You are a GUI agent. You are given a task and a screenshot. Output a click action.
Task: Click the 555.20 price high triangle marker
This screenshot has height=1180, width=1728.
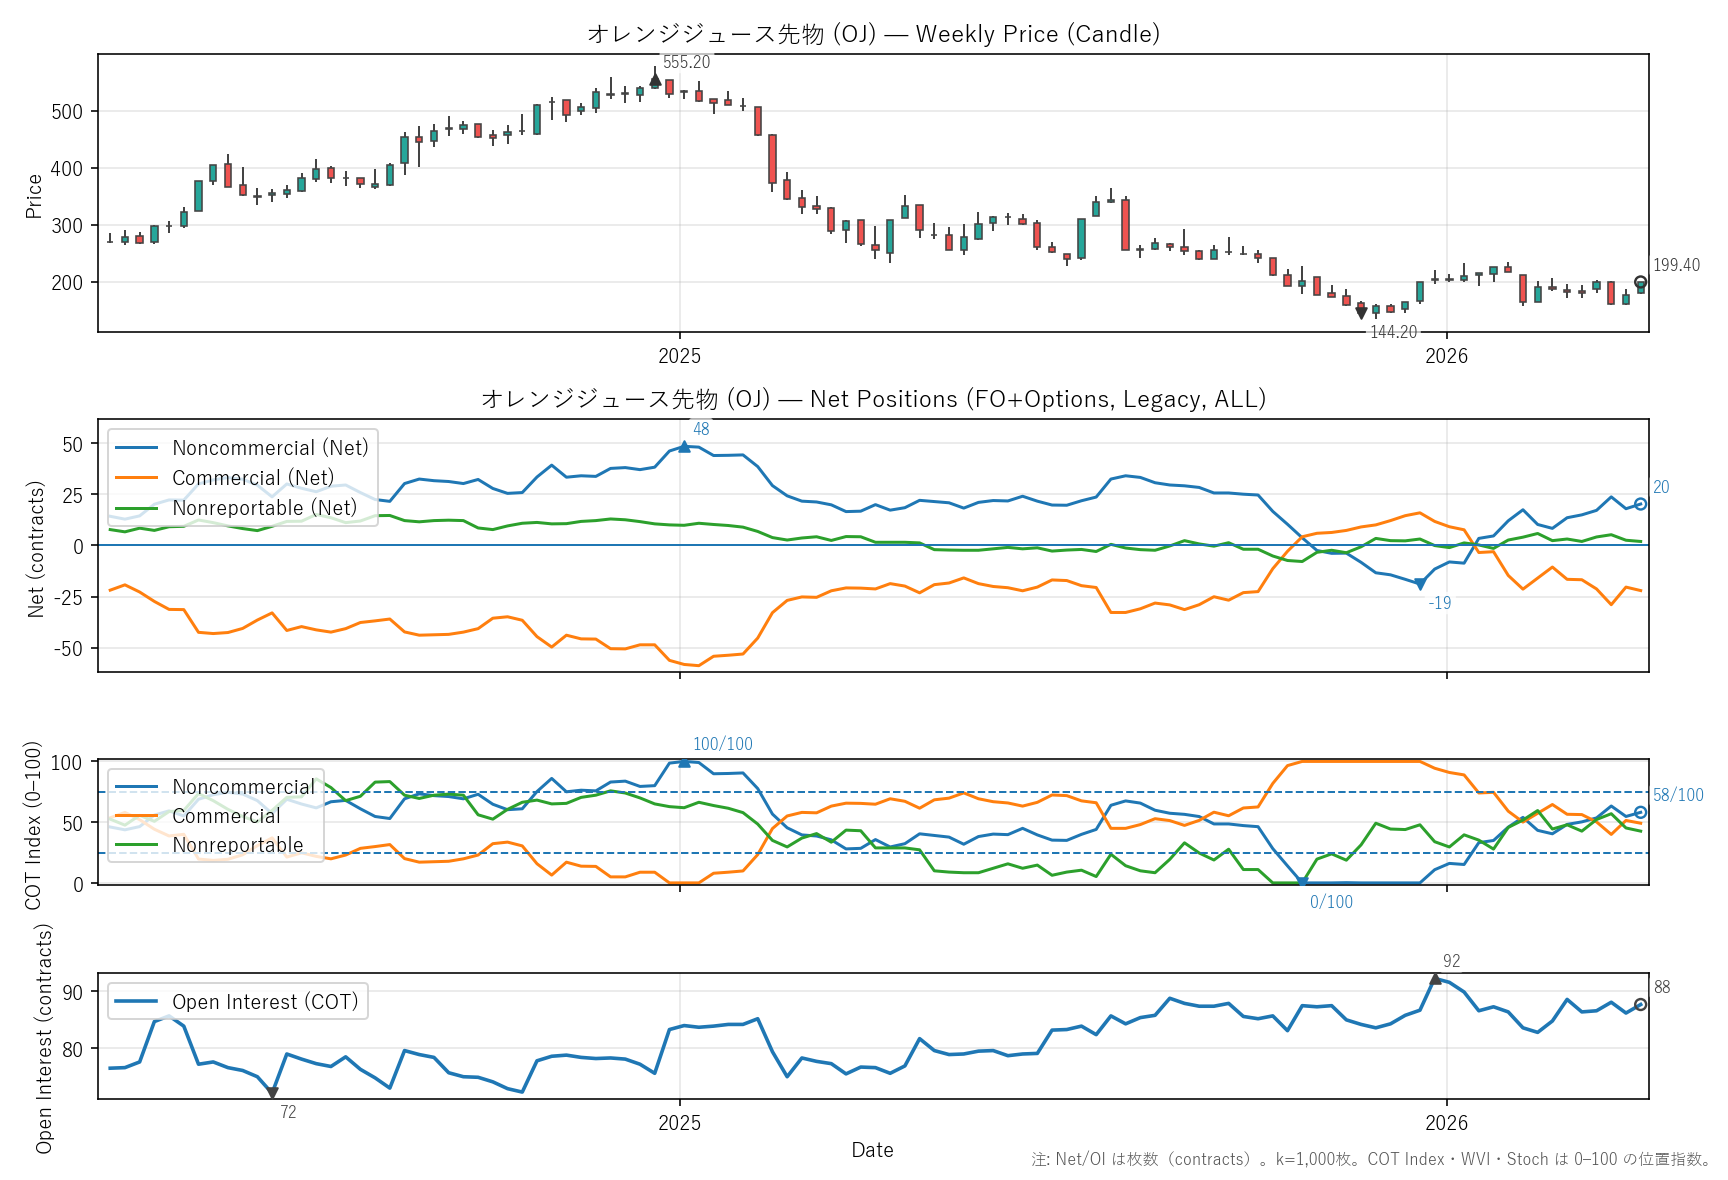tap(655, 79)
